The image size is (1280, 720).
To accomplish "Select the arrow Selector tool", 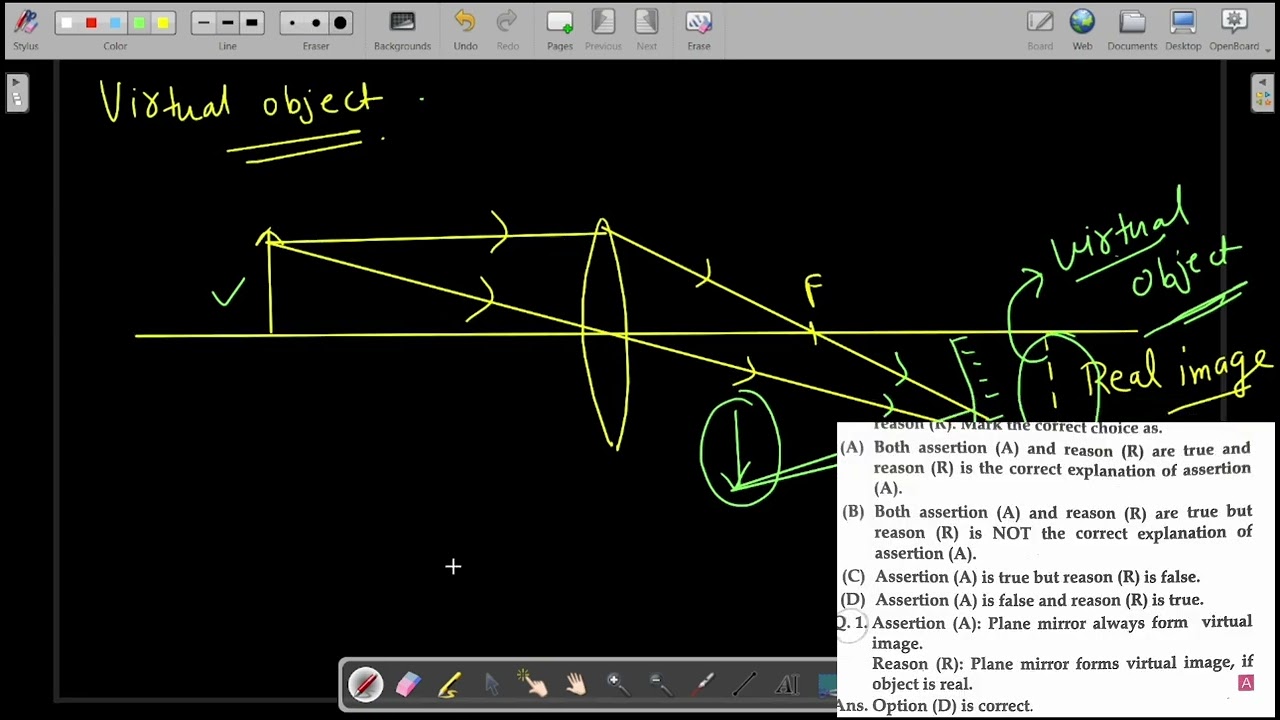I will click(x=491, y=684).
